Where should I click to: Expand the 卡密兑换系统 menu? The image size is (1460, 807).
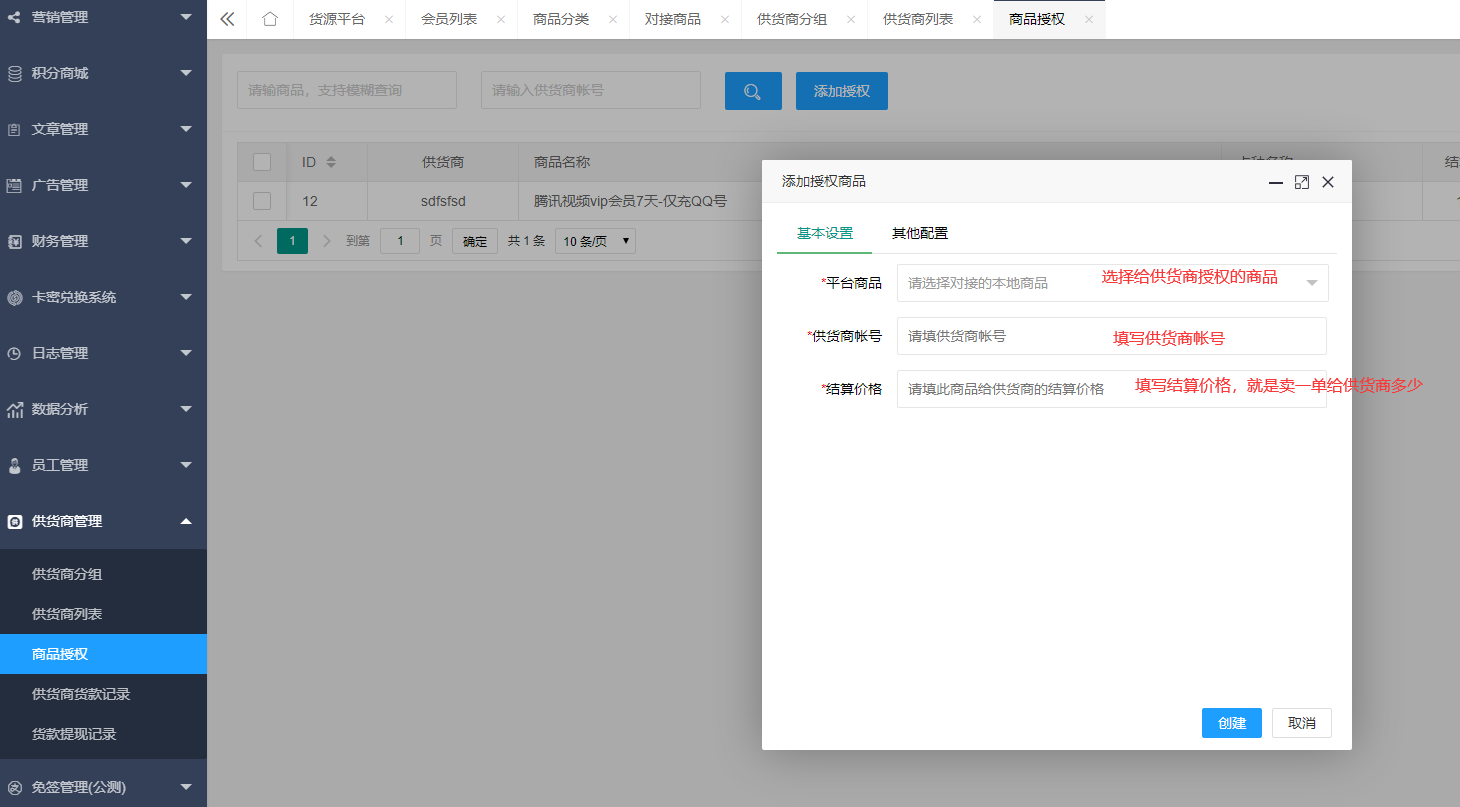point(186,297)
